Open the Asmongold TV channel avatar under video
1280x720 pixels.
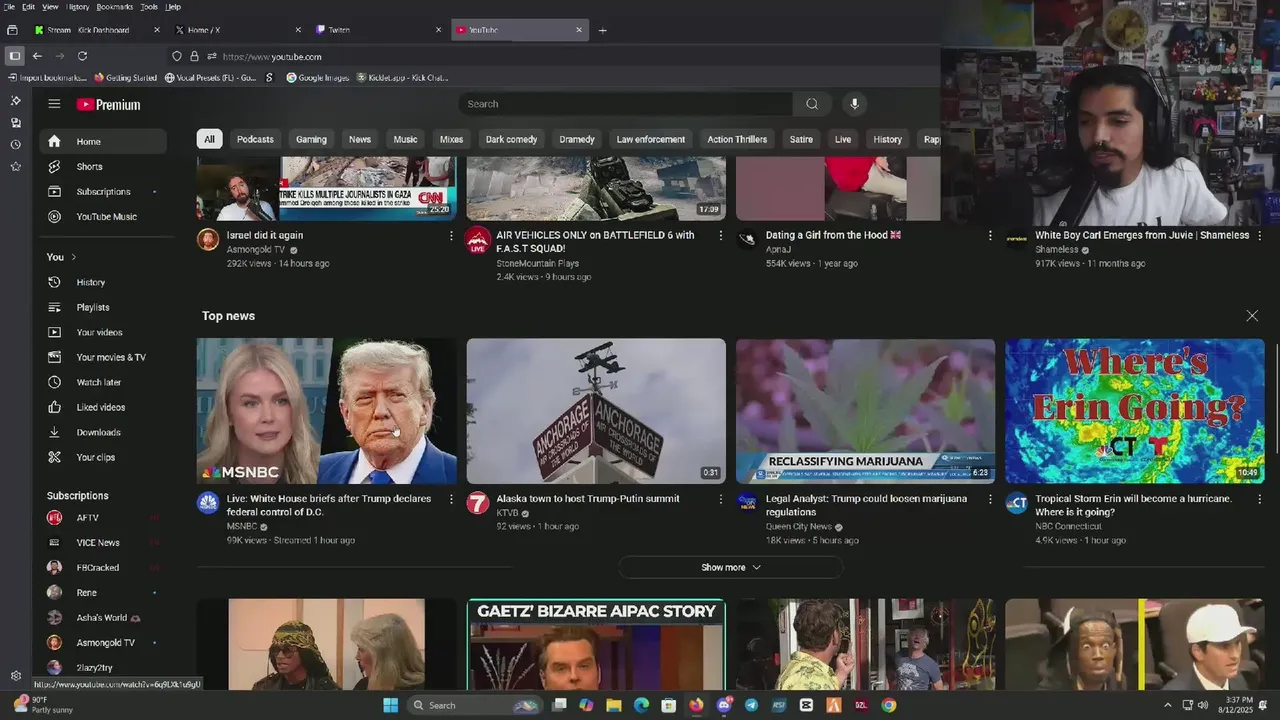click(208, 239)
